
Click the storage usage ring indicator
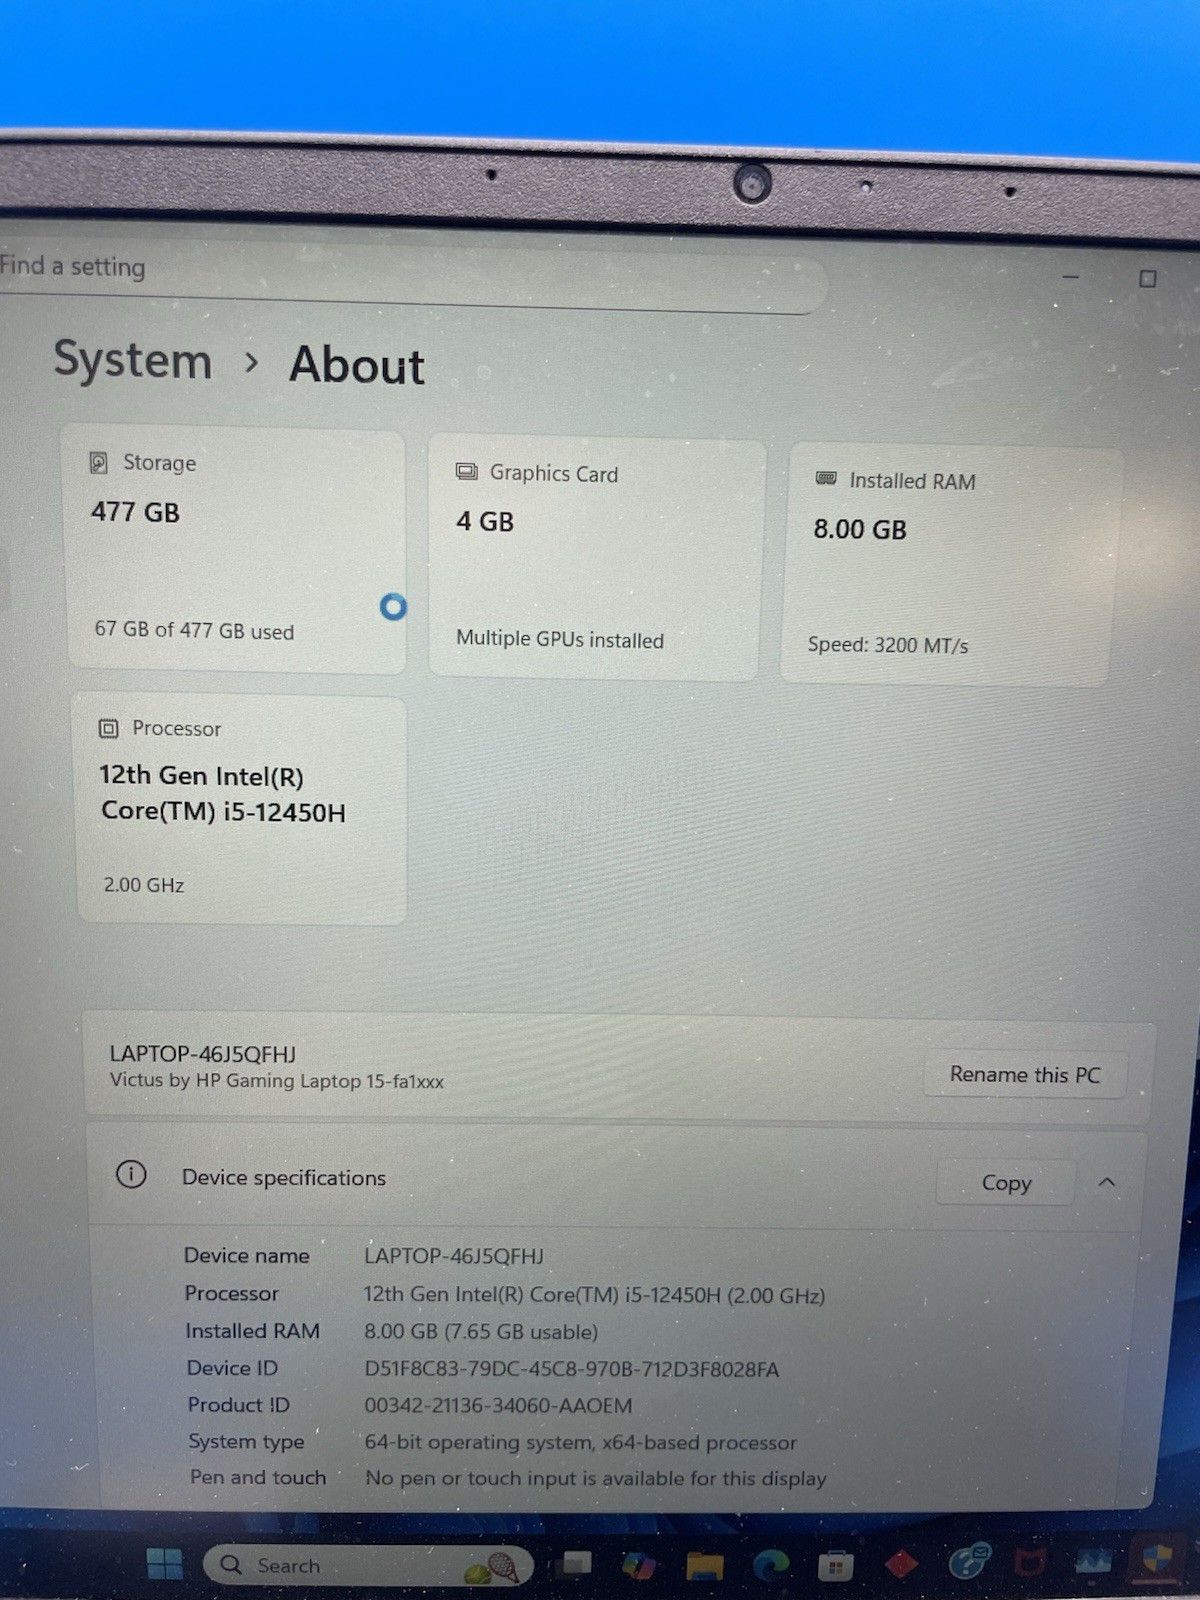pos(393,606)
